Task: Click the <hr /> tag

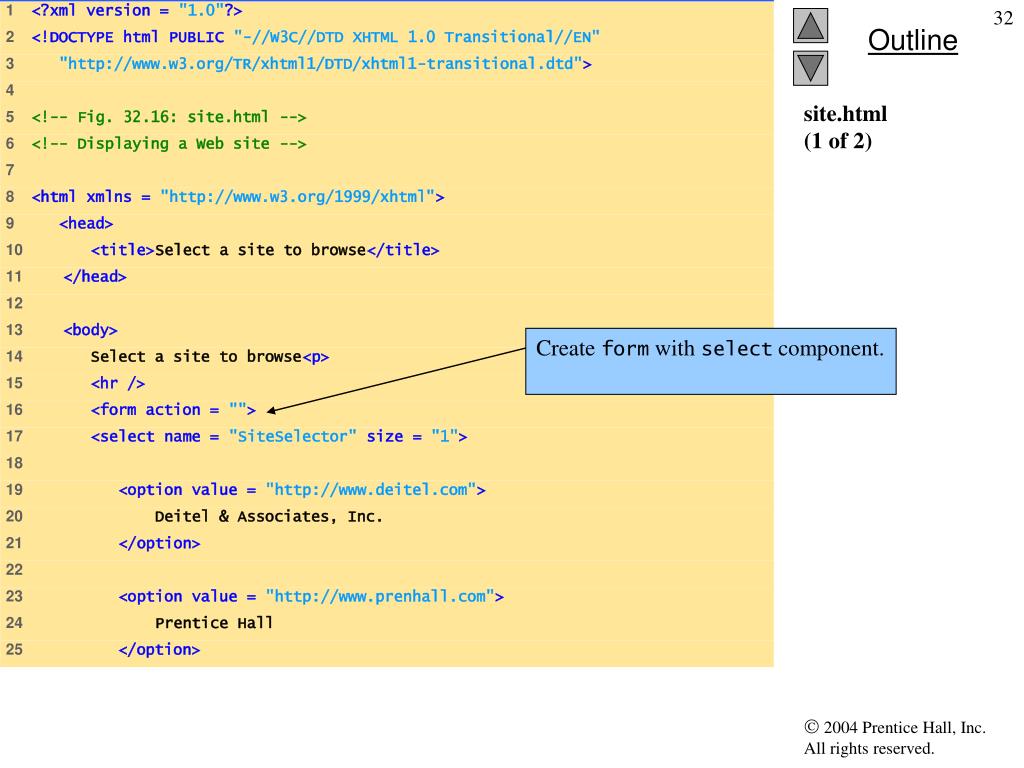Action: pyautogui.click(x=118, y=383)
